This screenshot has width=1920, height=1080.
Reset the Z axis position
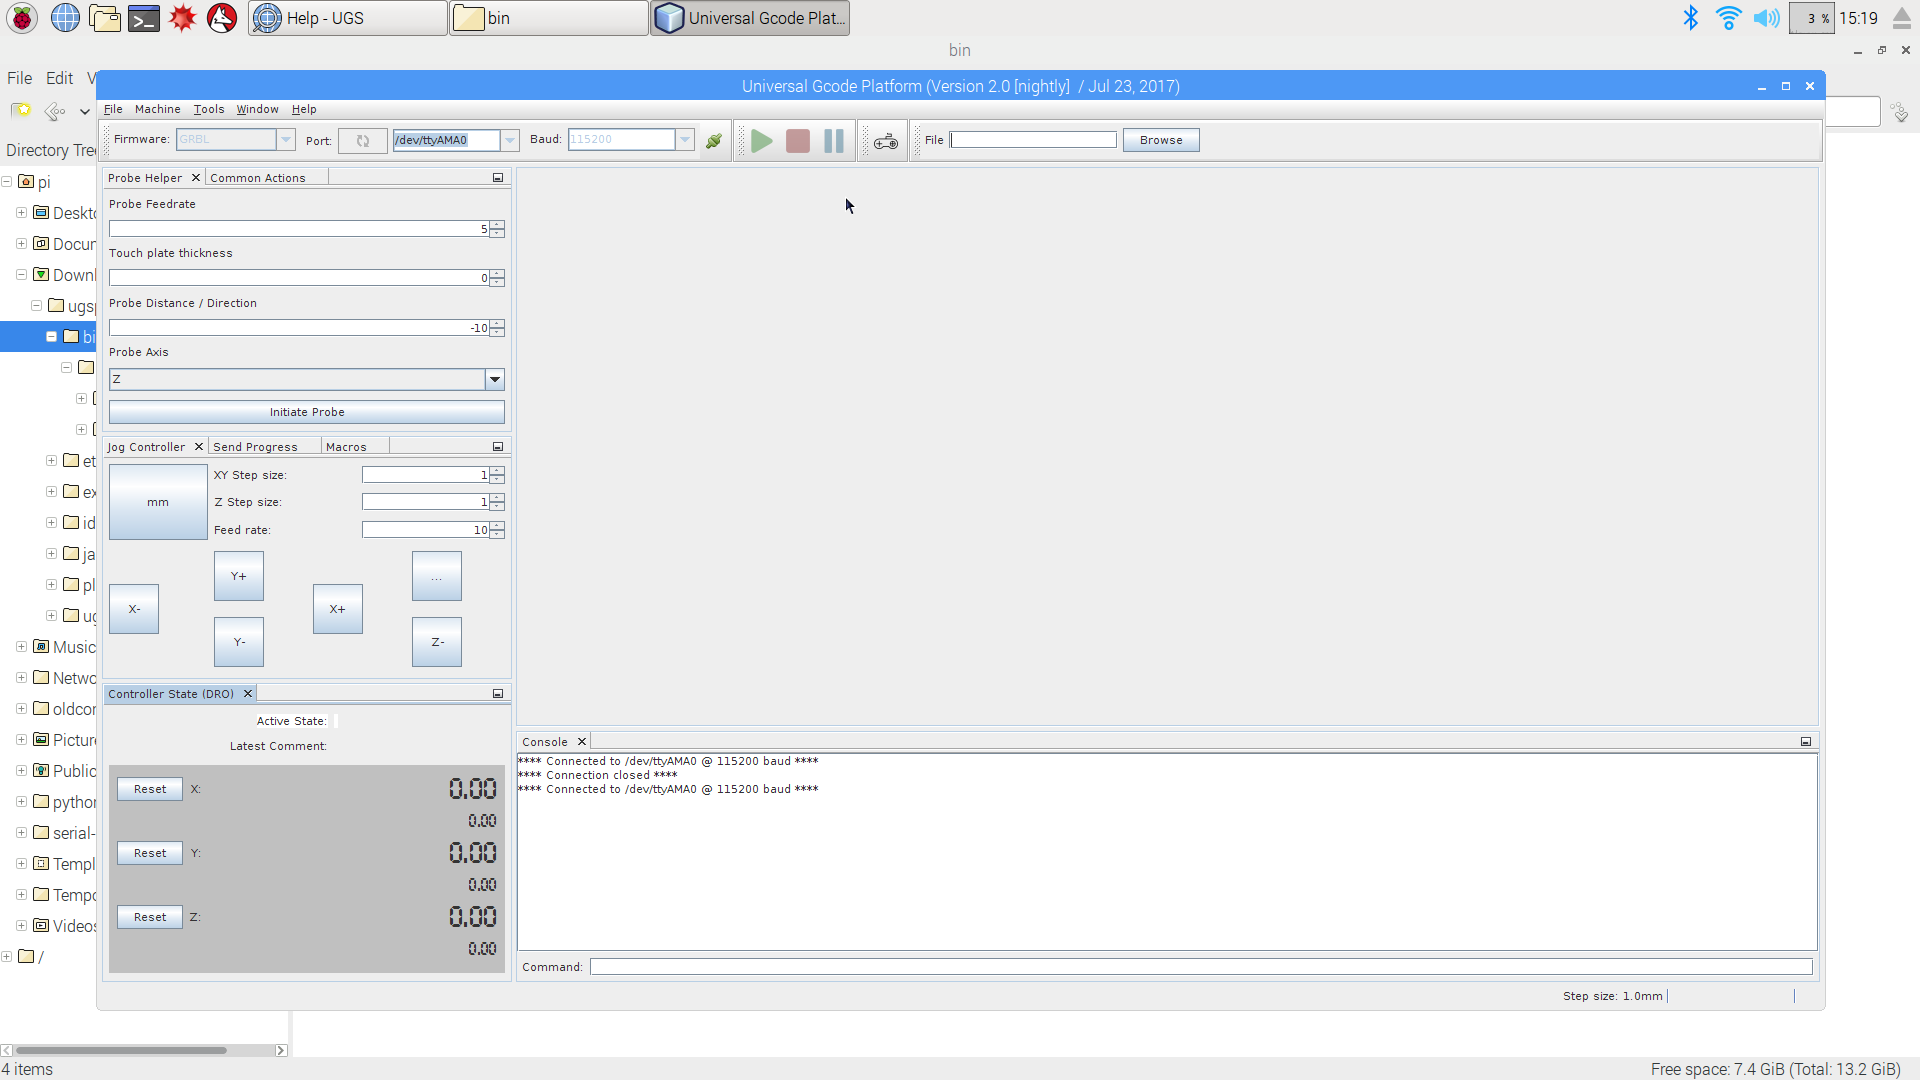click(x=150, y=917)
